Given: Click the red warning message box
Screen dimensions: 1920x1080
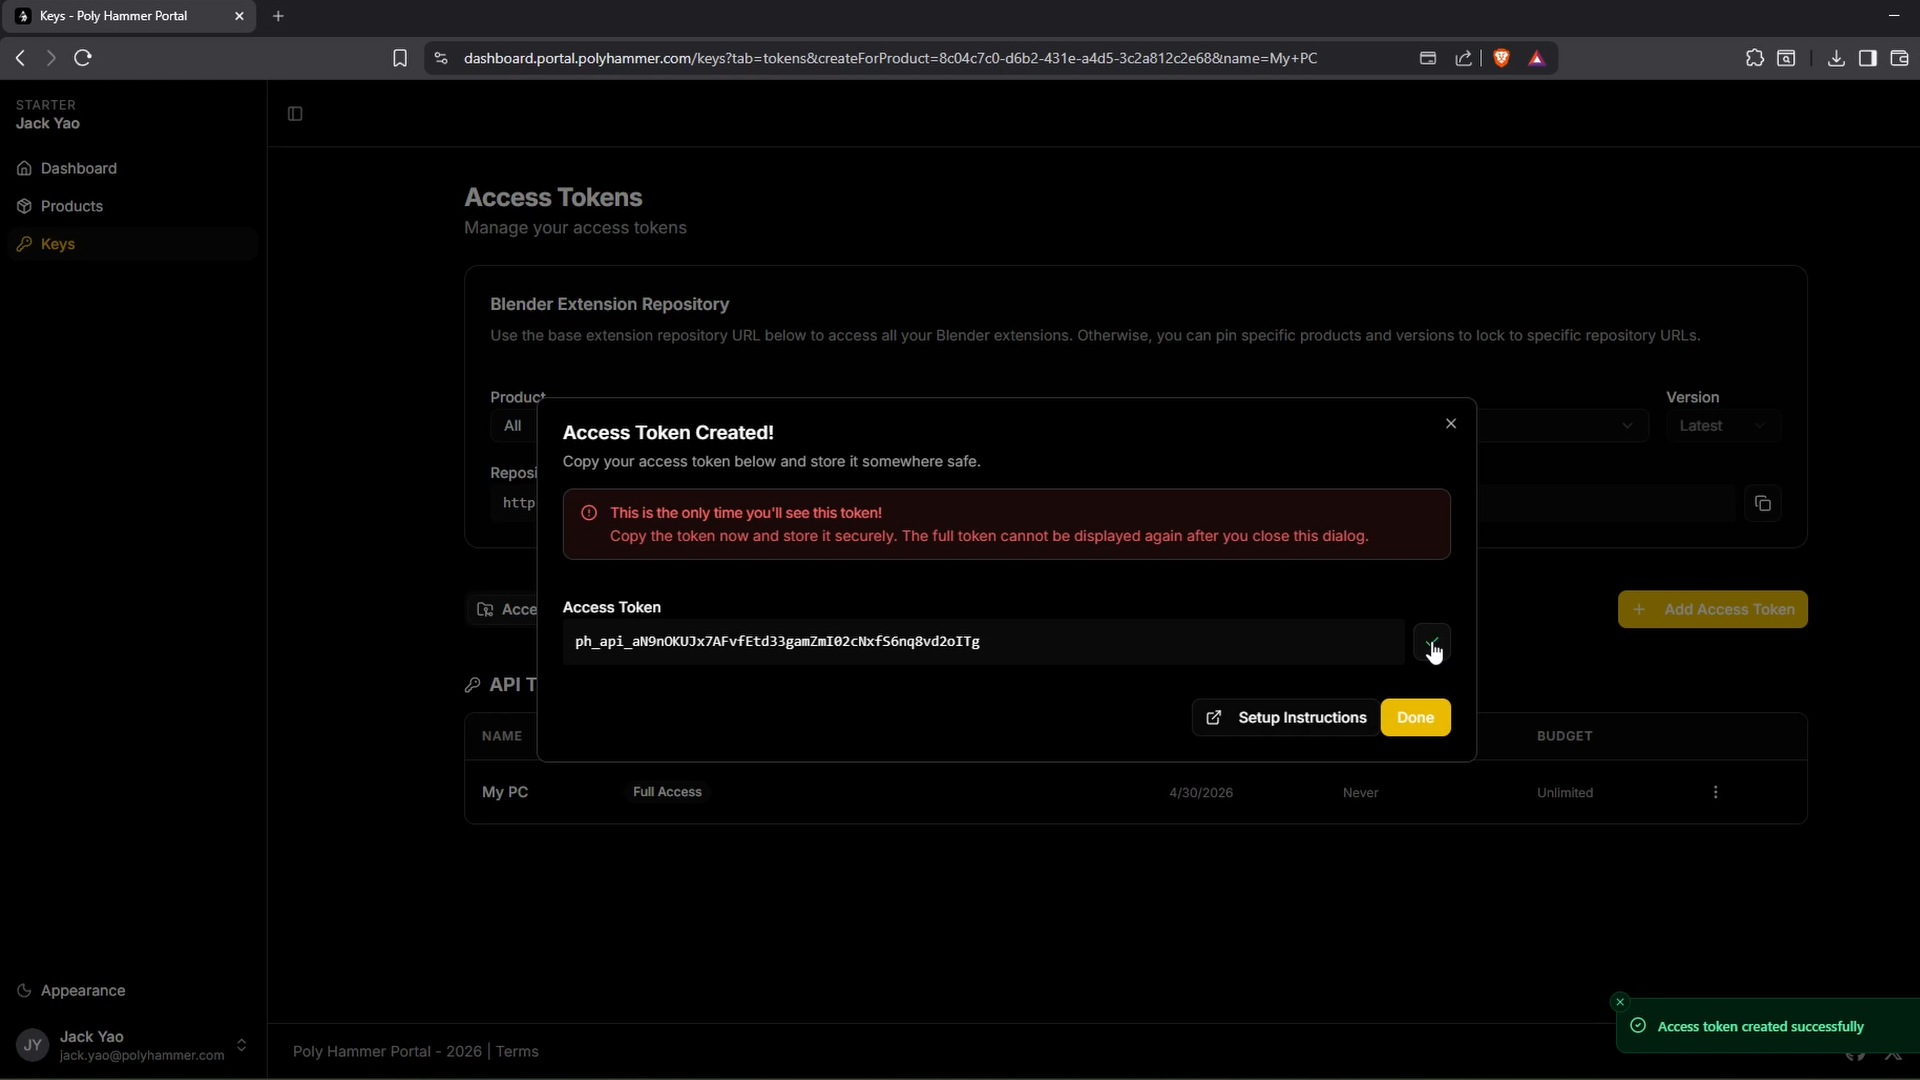Looking at the screenshot, I should point(1006,524).
